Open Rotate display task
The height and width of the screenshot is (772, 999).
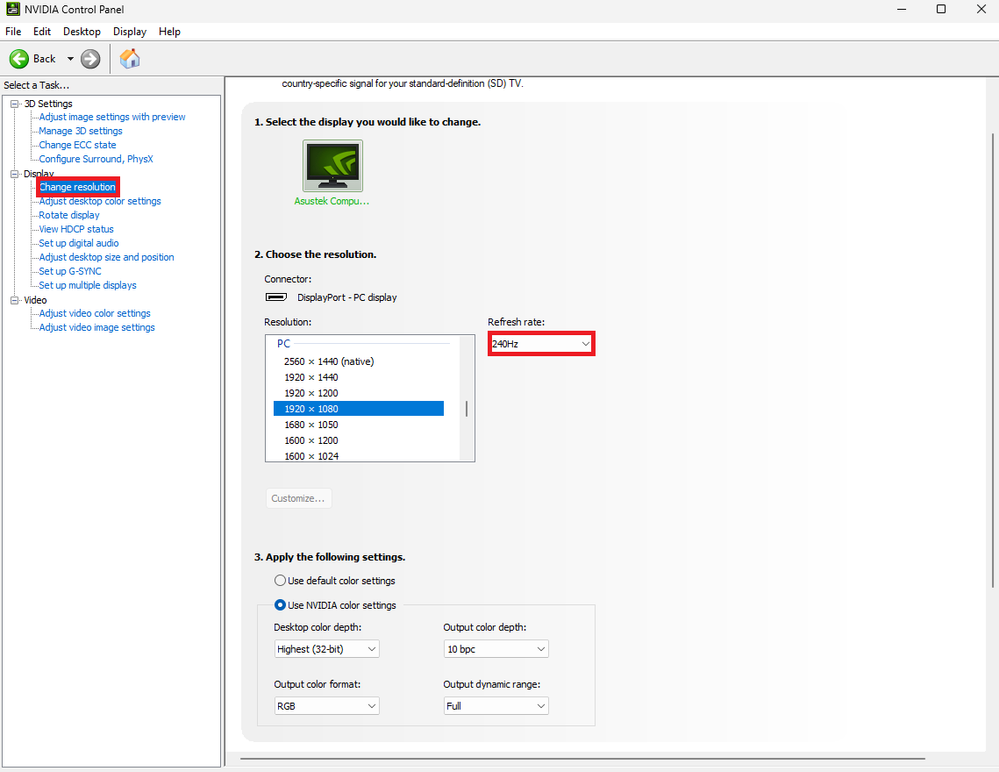coord(69,215)
